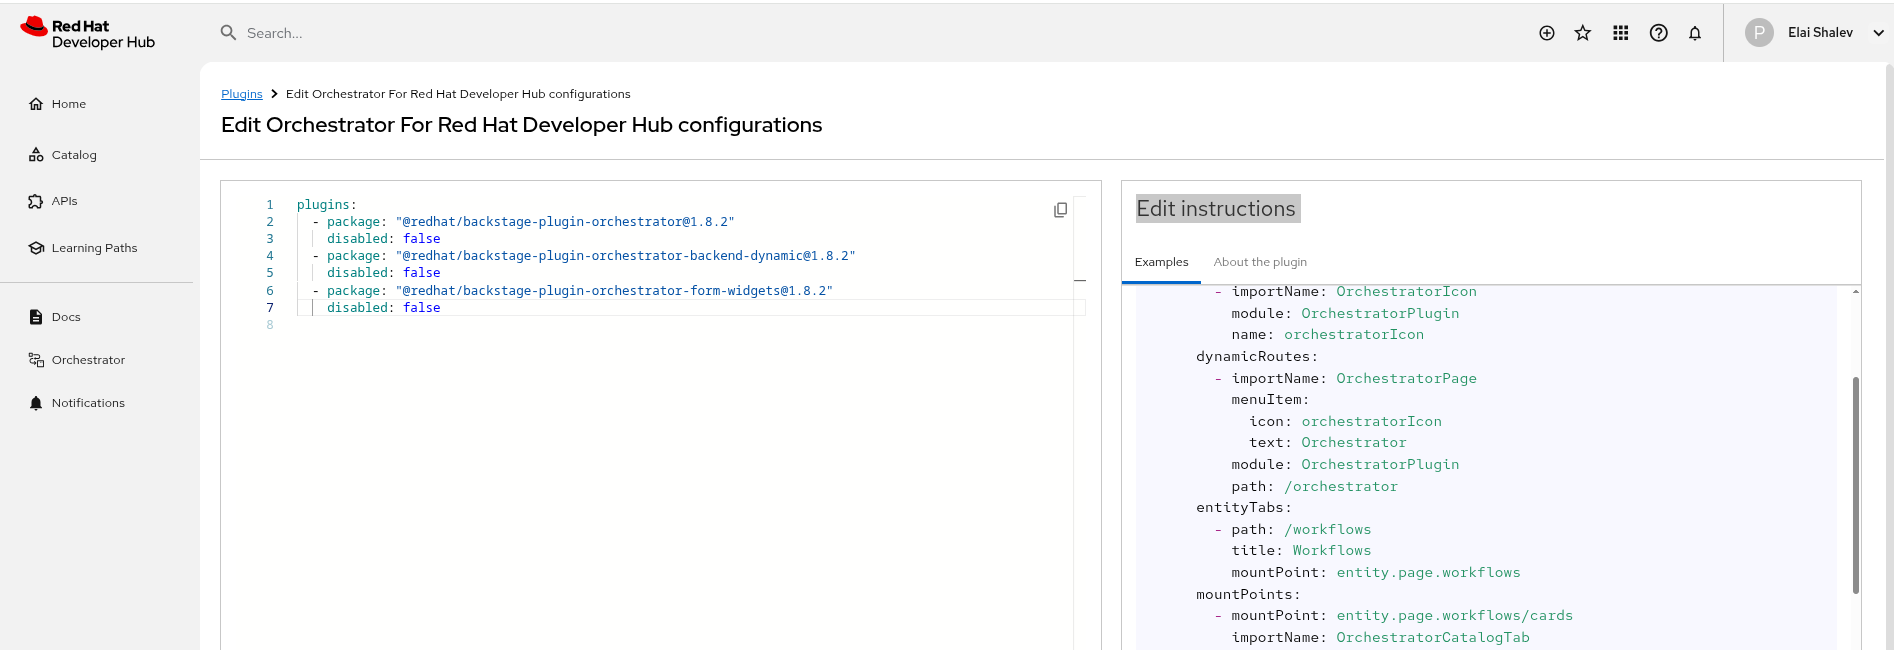
Task: Go to Orchestrator in the sidebar
Action: [88, 360]
